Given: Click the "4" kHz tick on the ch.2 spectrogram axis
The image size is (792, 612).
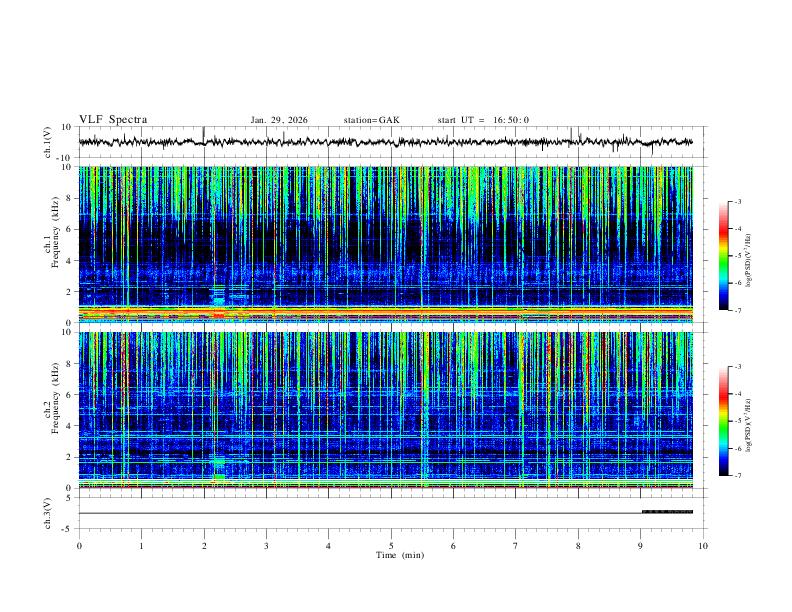Looking at the screenshot, I should pos(70,426).
